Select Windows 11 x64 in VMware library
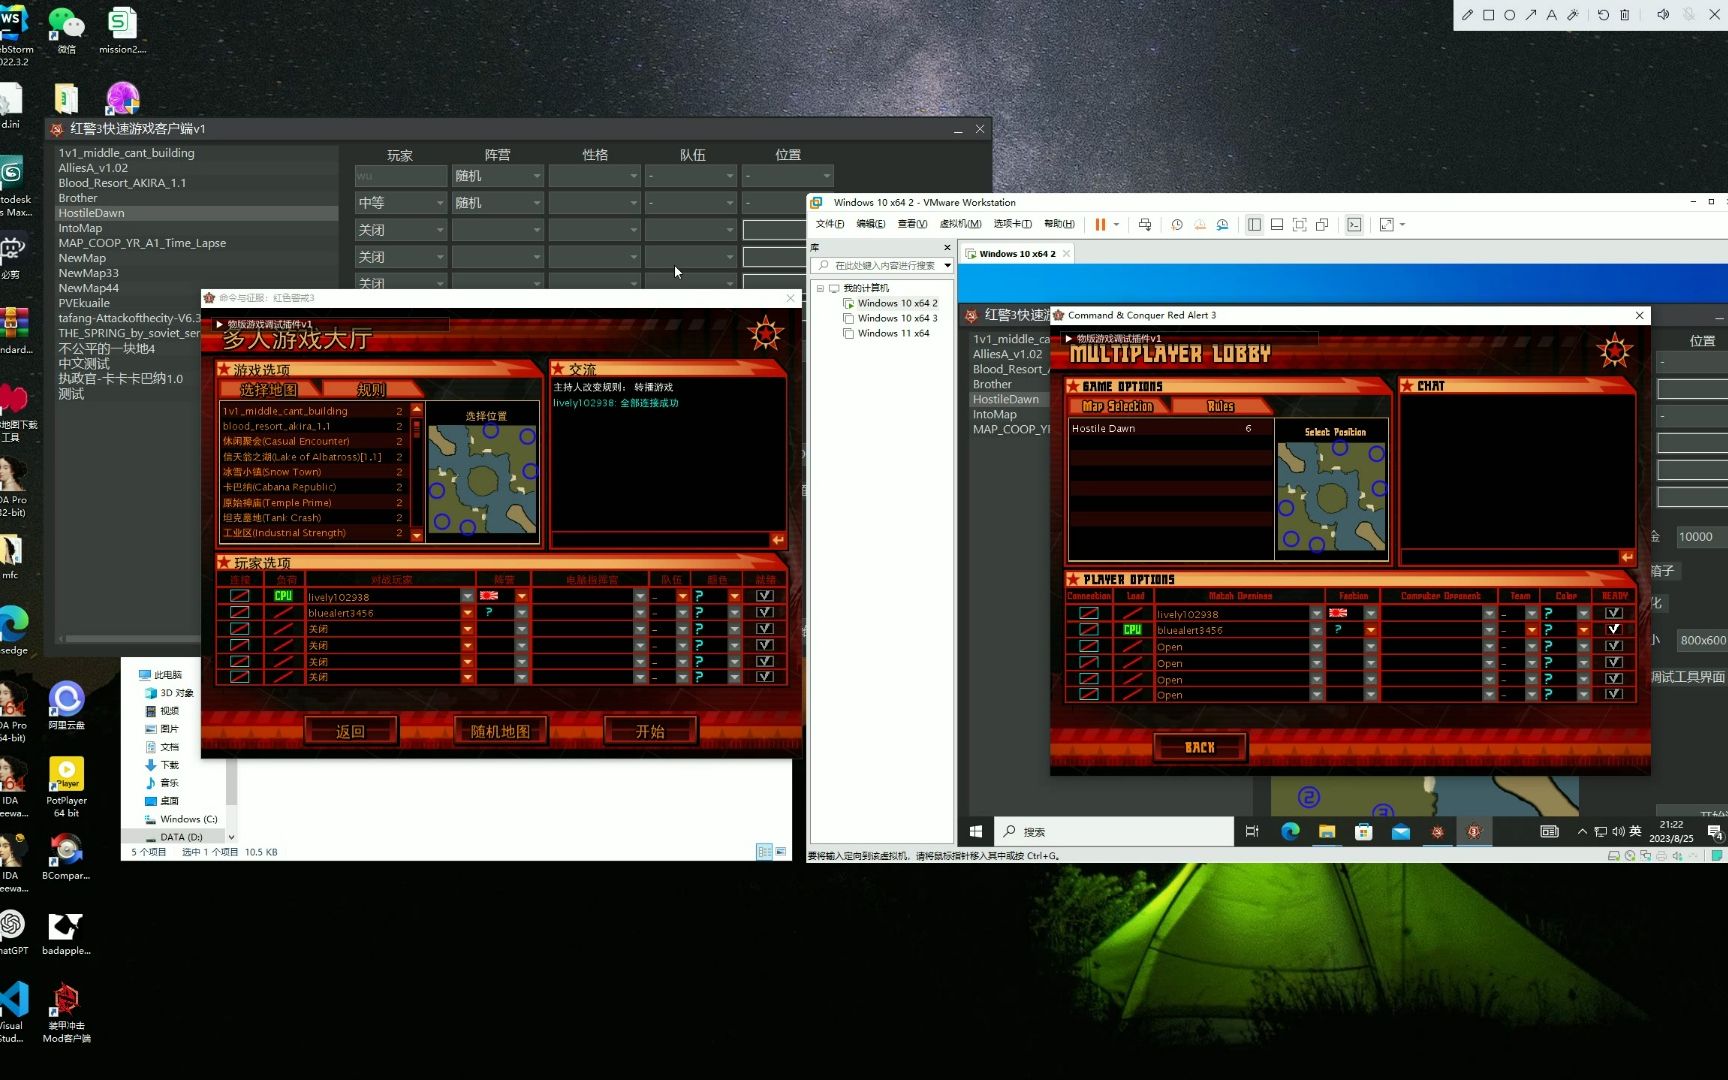The width and height of the screenshot is (1728, 1080). [893, 333]
